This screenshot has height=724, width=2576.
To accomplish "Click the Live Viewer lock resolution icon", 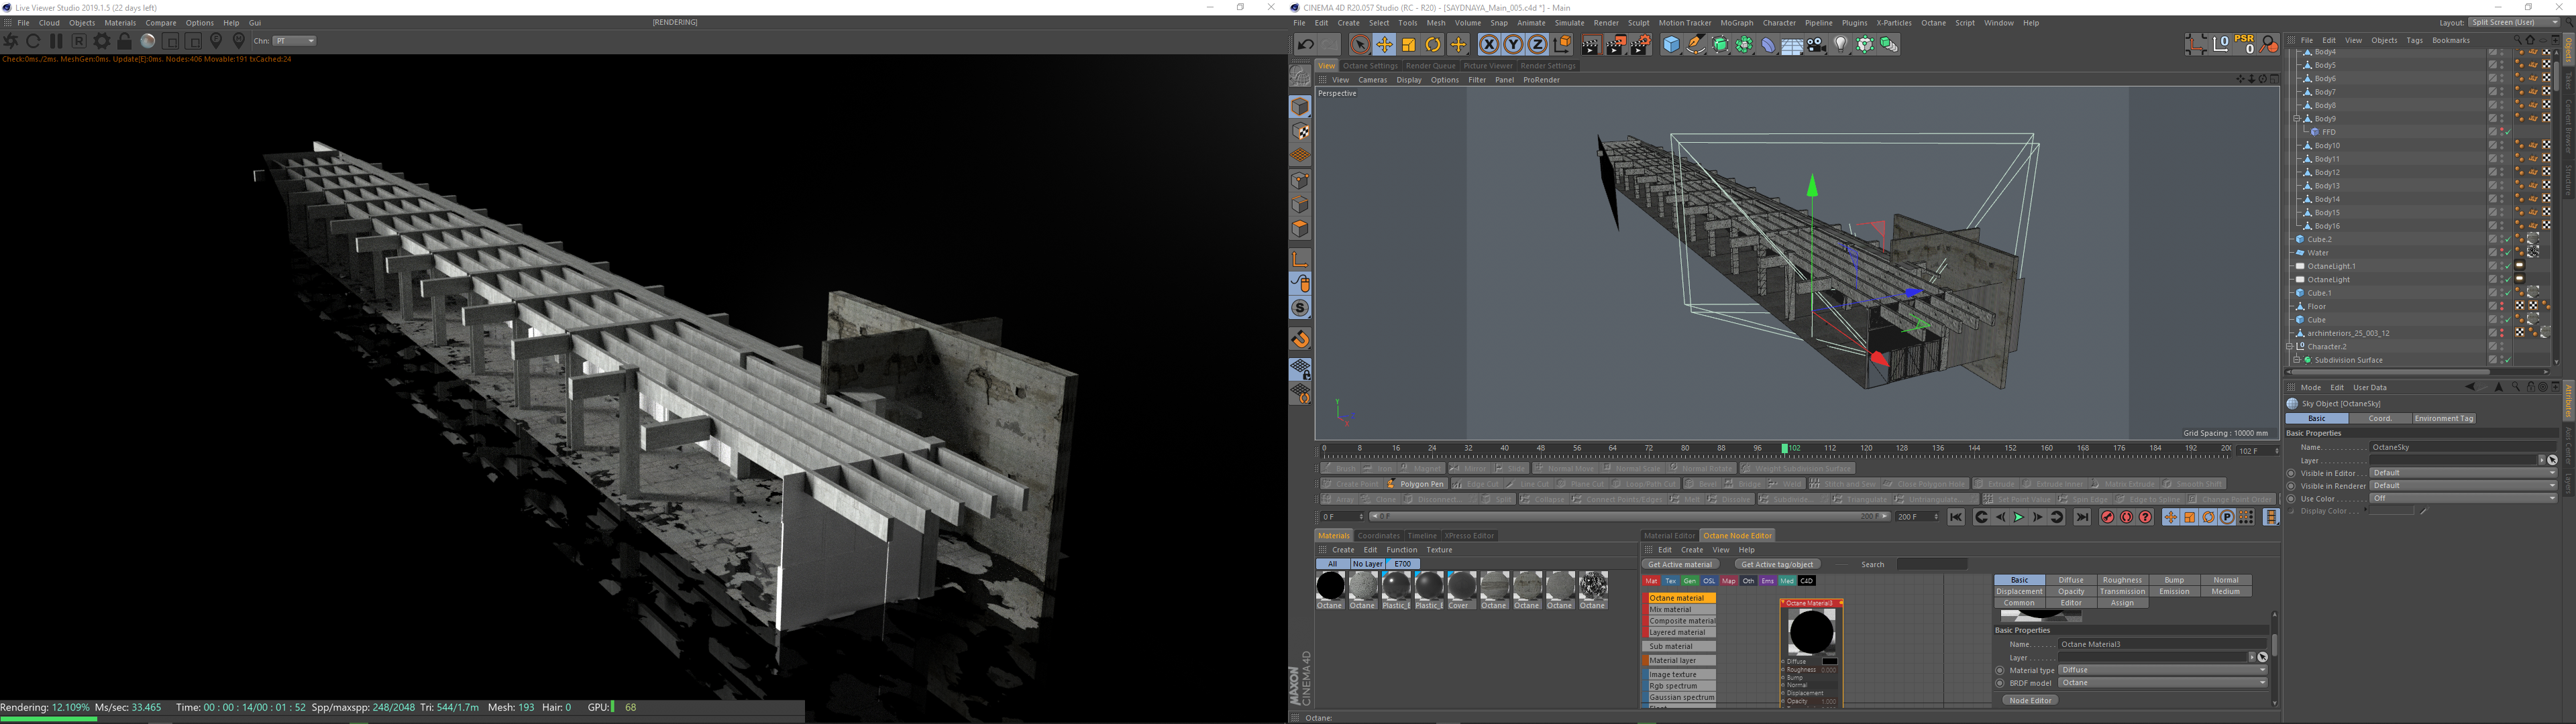I will point(124,41).
